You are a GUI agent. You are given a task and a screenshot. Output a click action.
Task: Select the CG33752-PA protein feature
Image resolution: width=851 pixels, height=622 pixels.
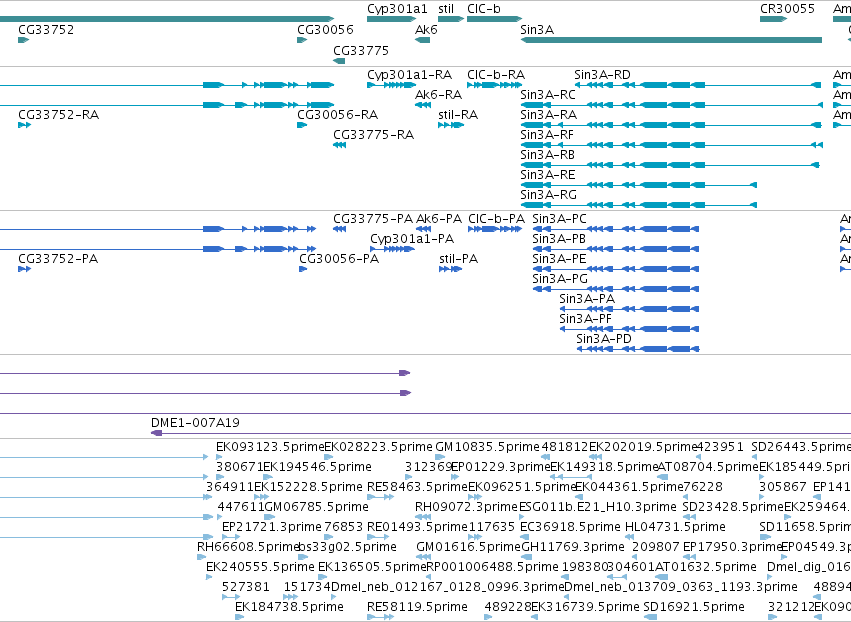[x=24, y=269]
